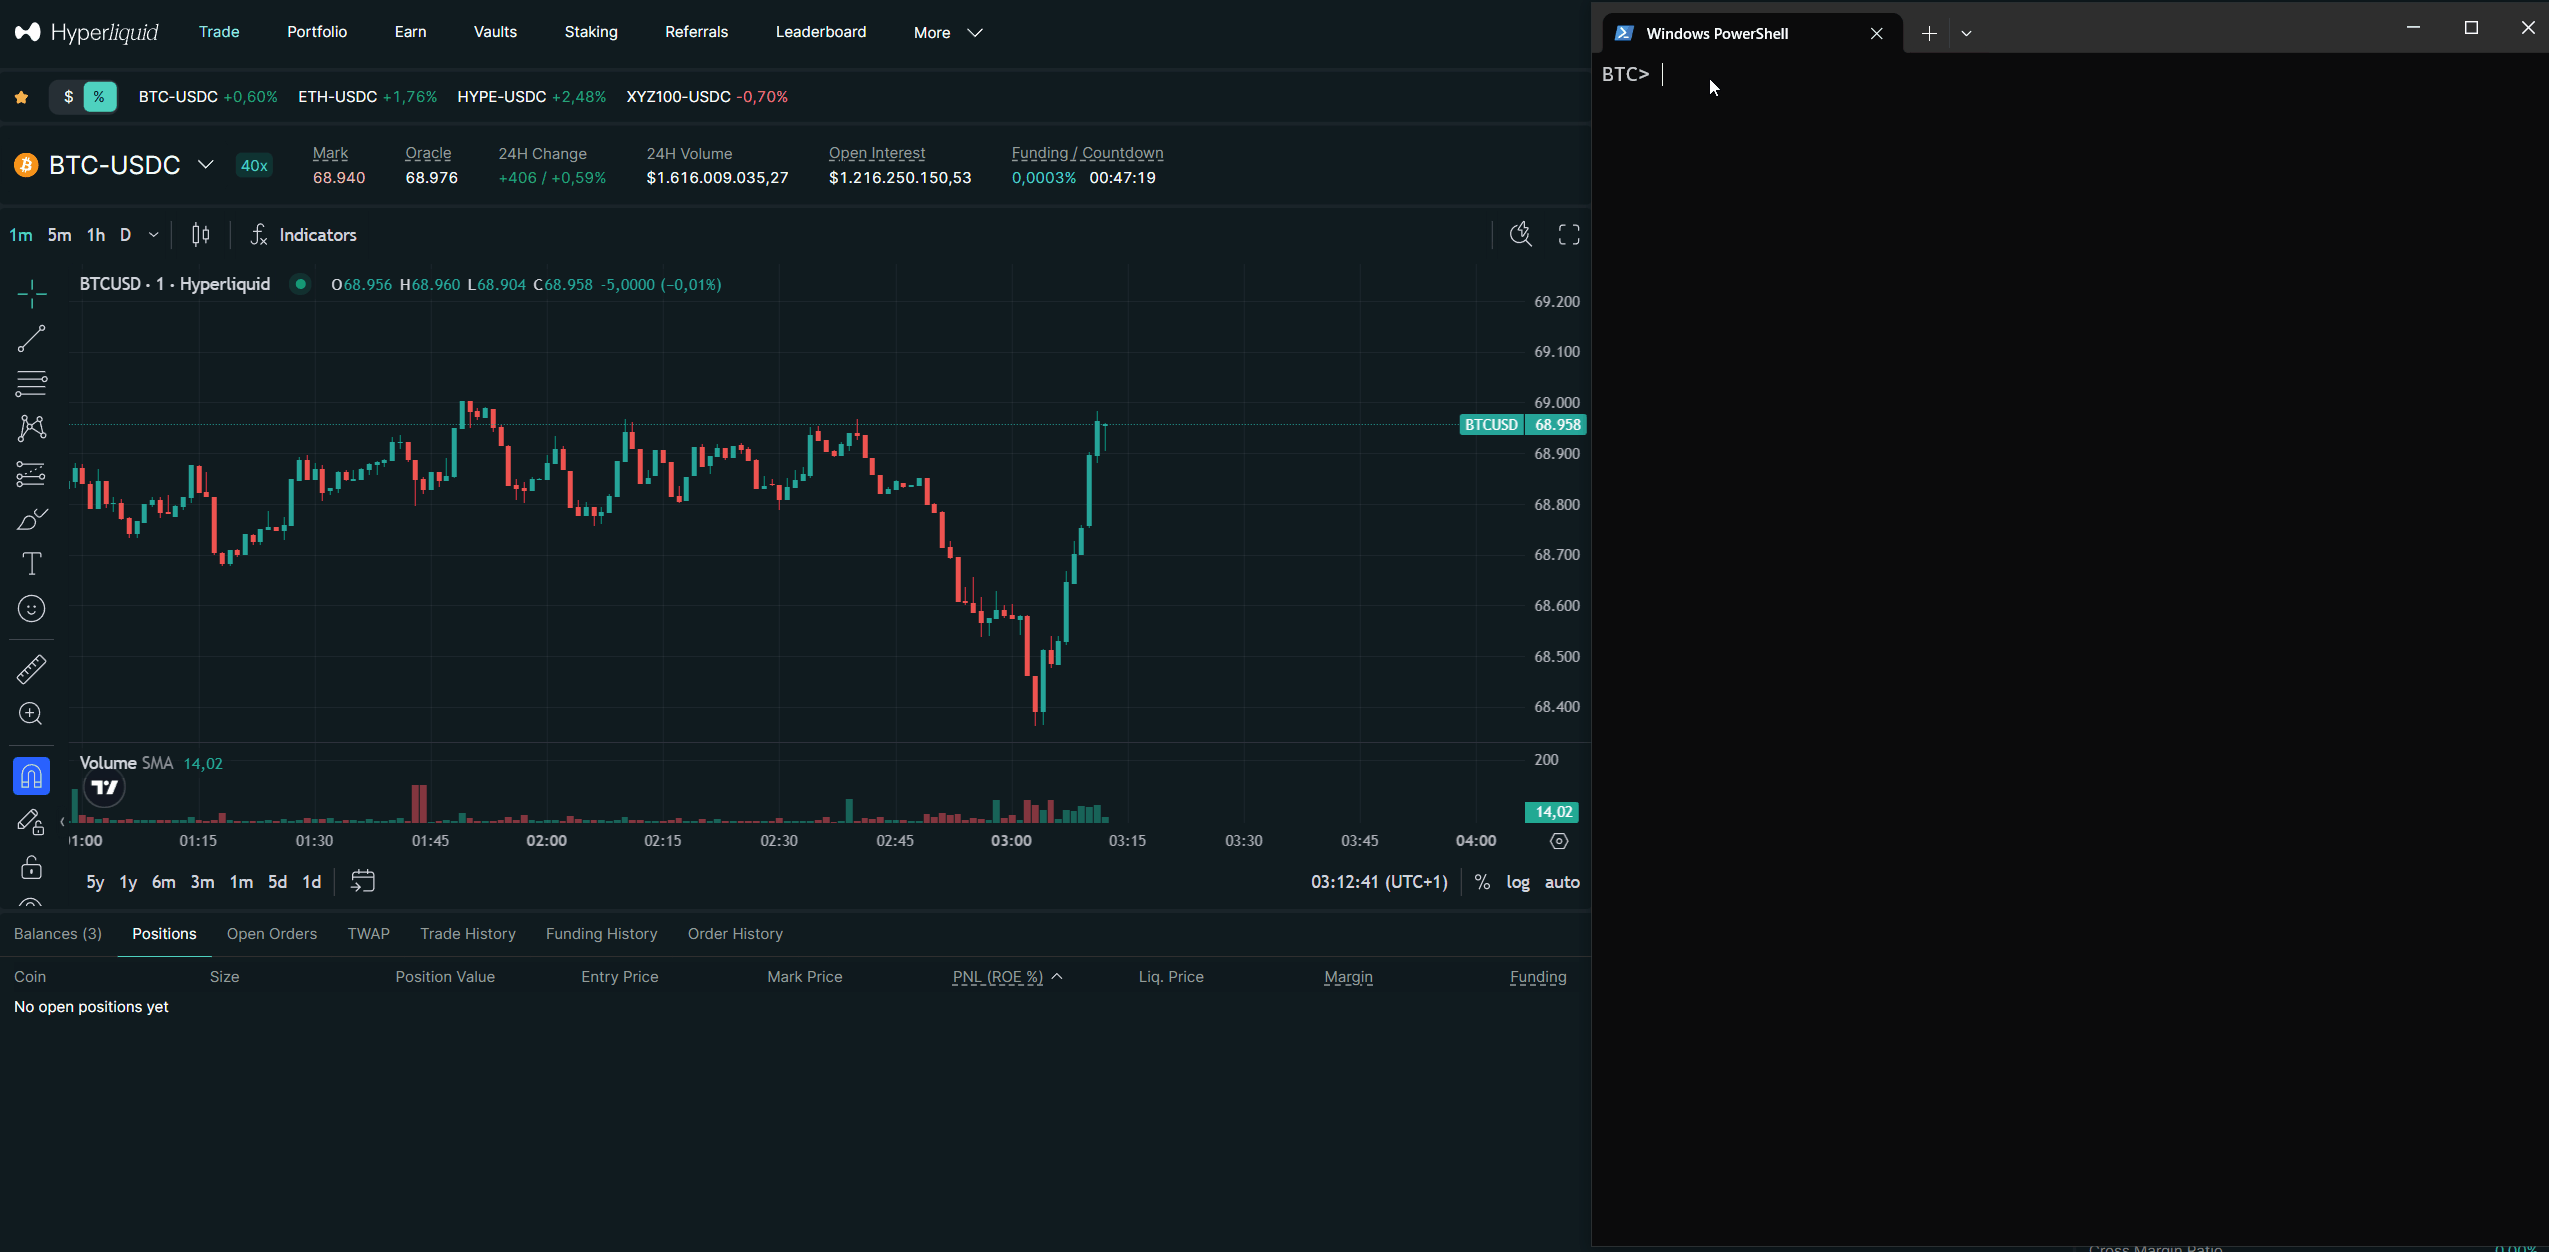Select the brush drawing tool
Image resolution: width=2549 pixels, height=1252 pixels.
point(31,518)
